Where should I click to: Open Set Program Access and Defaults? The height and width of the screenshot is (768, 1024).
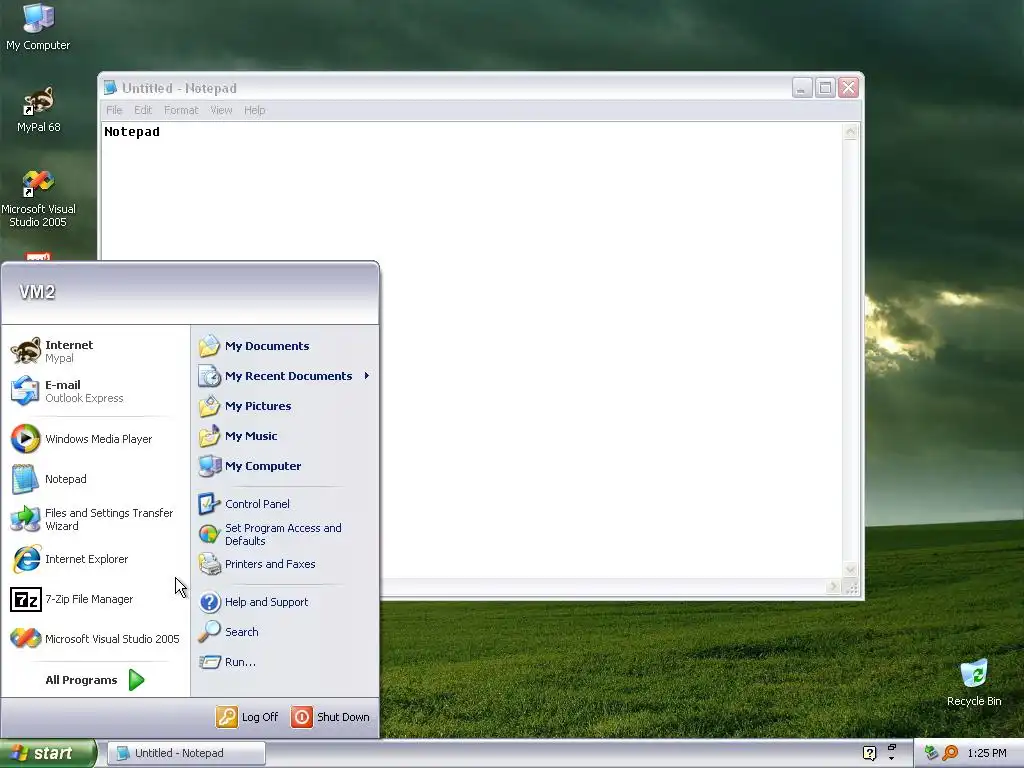point(284,534)
